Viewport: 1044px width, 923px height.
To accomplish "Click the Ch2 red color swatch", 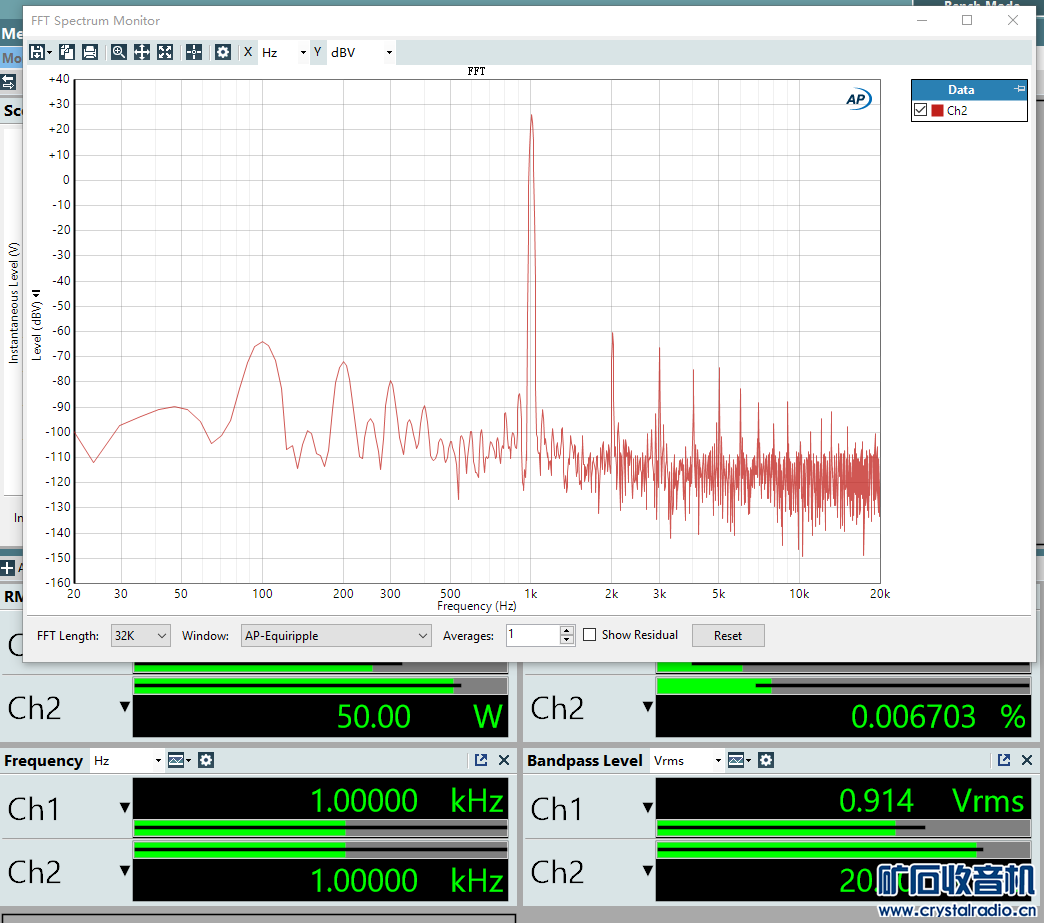I will pyautogui.click(x=937, y=111).
